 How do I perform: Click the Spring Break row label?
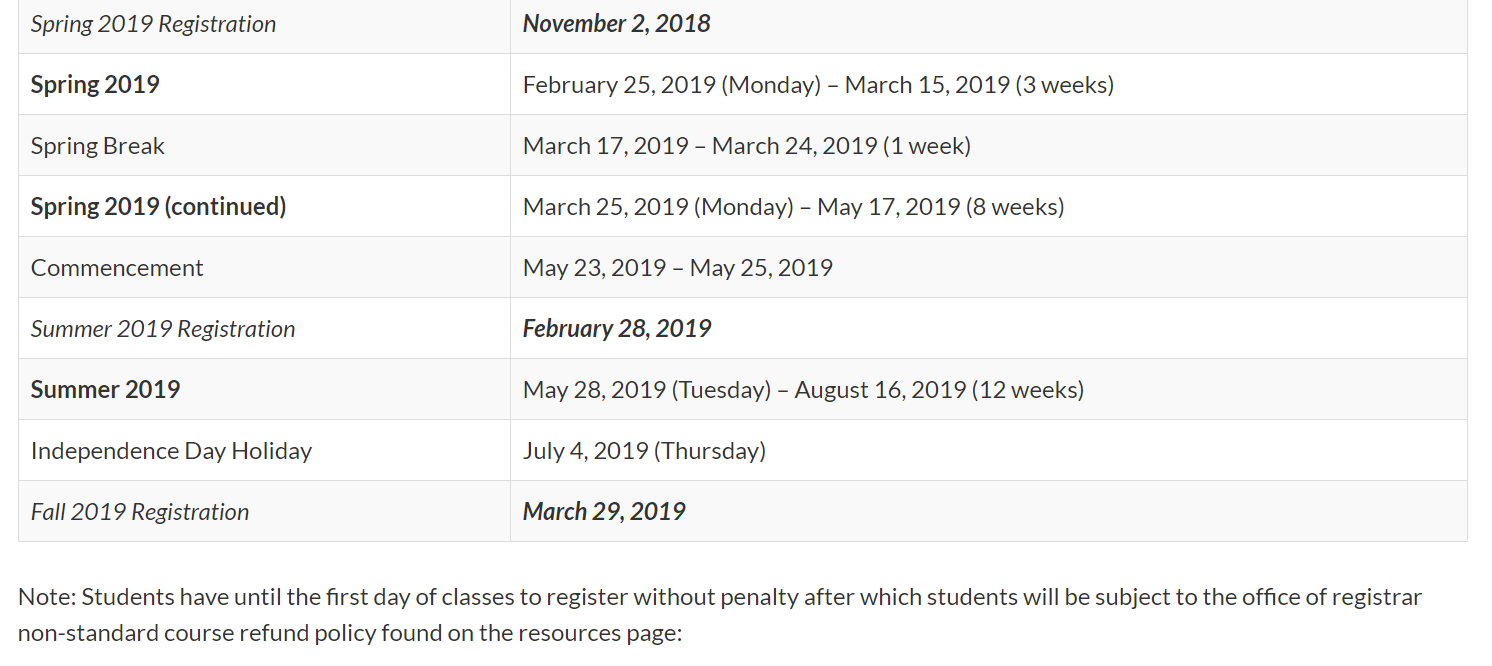point(98,146)
